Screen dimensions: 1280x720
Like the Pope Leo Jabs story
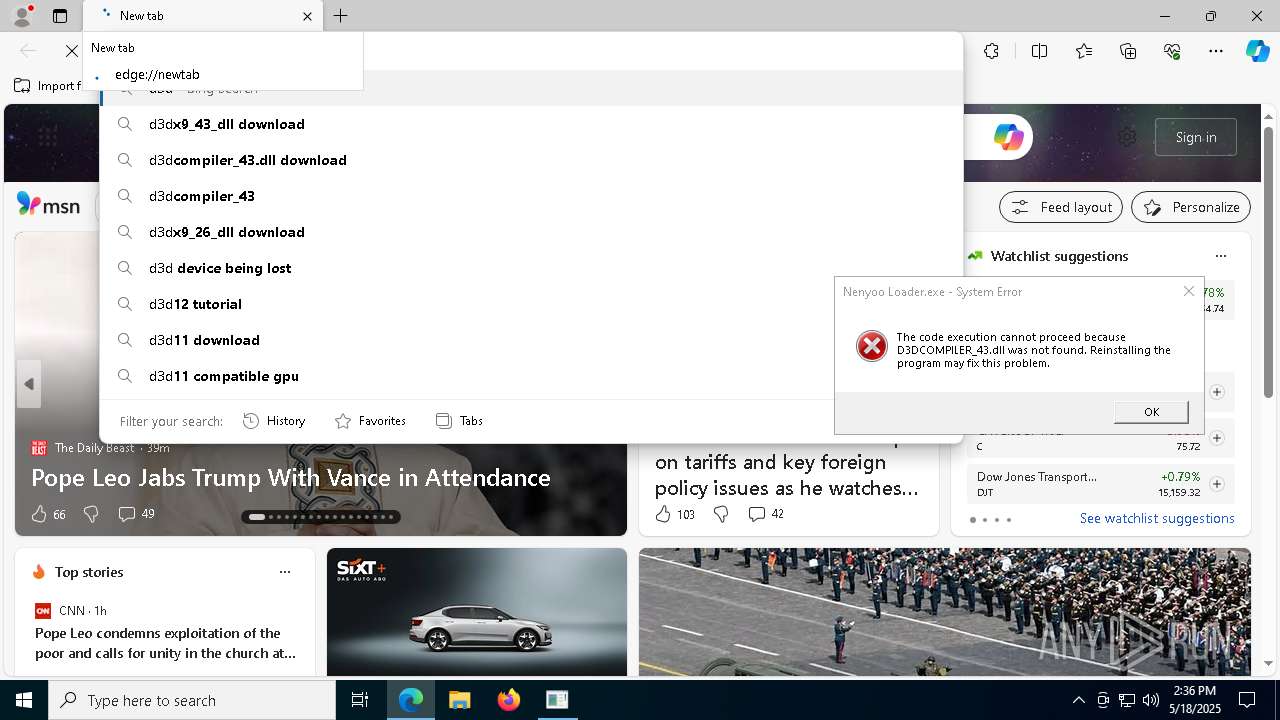click(48, 514)
